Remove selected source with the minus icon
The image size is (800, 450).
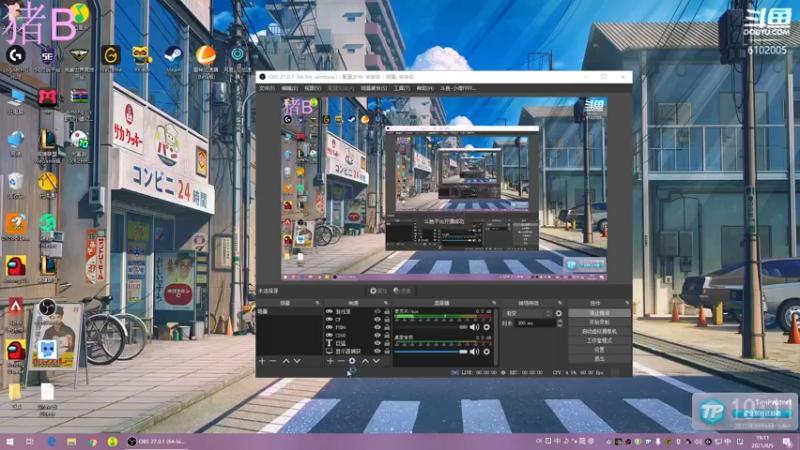pos(341,361)
